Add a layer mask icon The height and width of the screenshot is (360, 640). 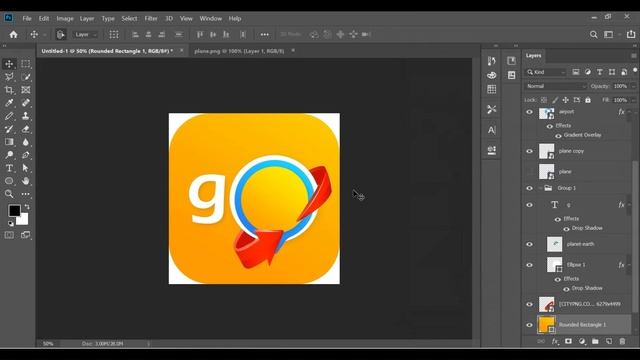pos(568,341)
